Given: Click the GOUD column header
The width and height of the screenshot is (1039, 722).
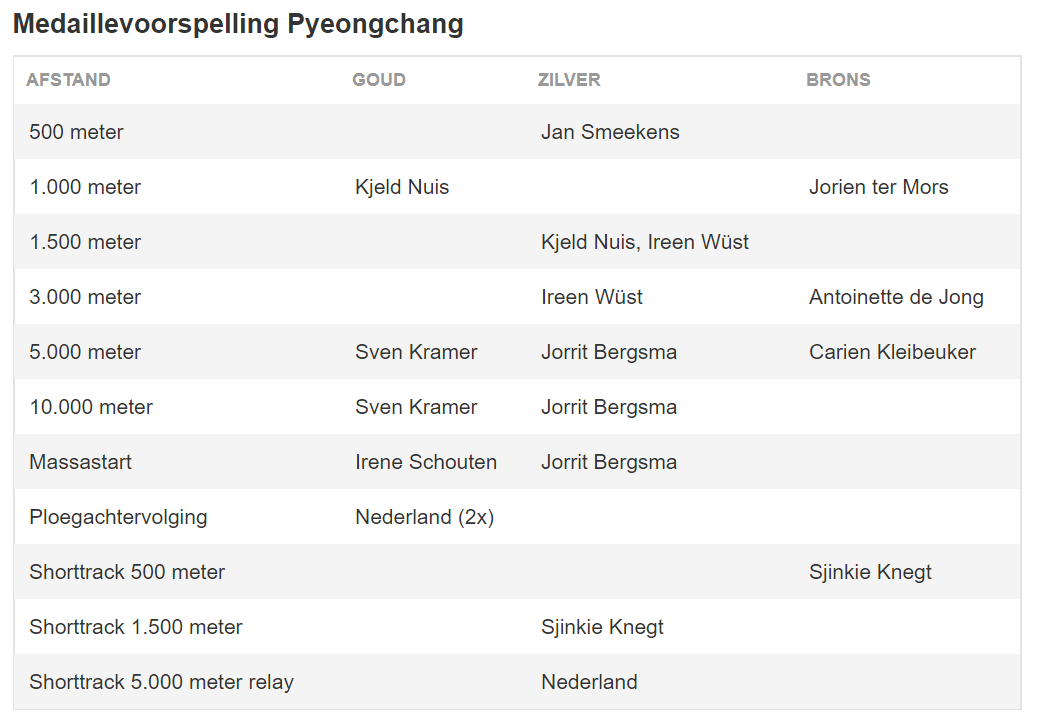Looking at the screenshot, I should tap(378, 80).
